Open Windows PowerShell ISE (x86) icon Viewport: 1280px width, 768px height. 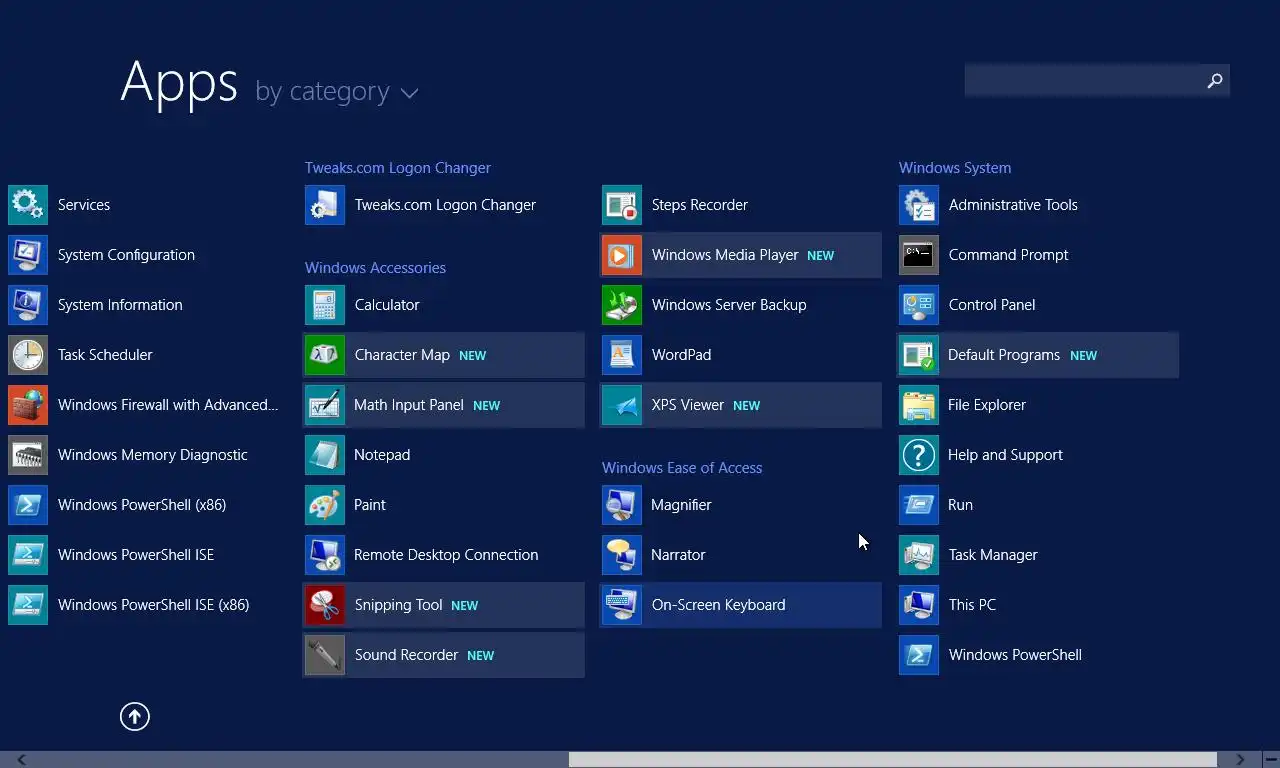click(27, 605)
